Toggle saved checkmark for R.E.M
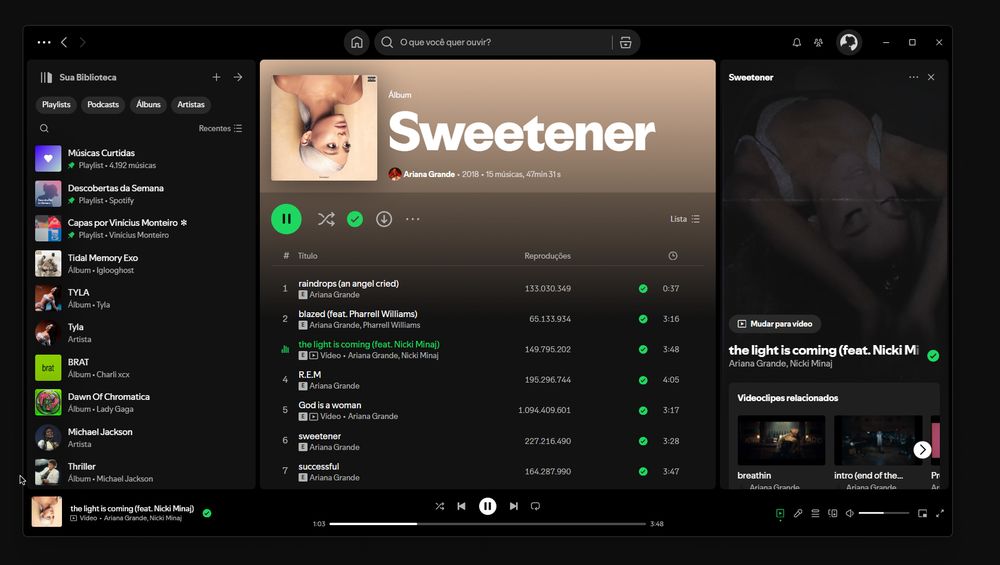 click(643, 380)
